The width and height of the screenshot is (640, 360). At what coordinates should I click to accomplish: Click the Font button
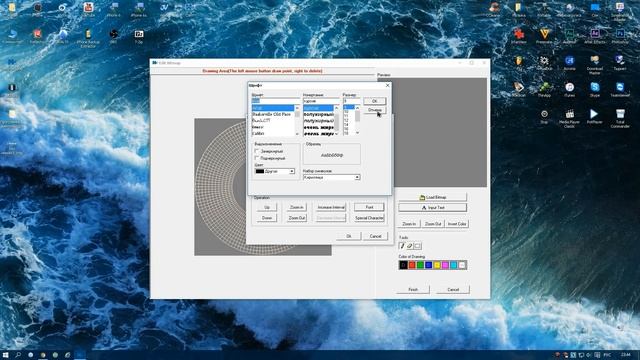[x=369, y=207]
